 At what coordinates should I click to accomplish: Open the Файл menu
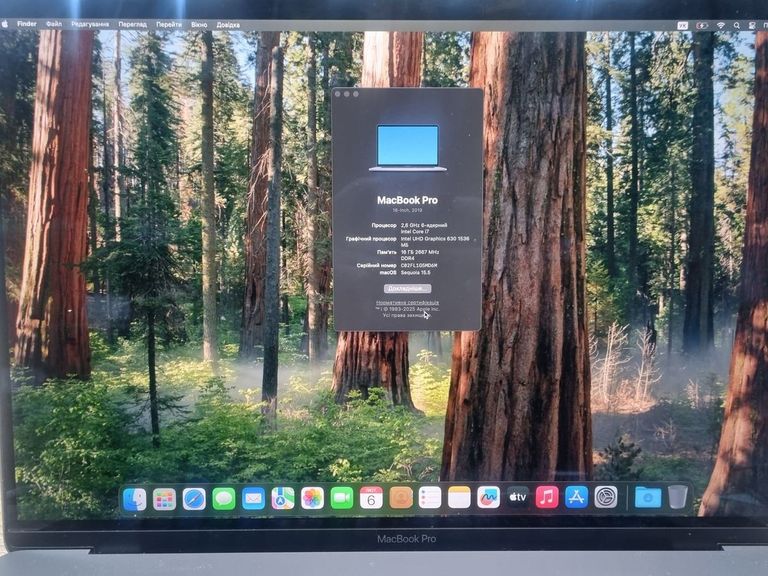tap(54, 24)
